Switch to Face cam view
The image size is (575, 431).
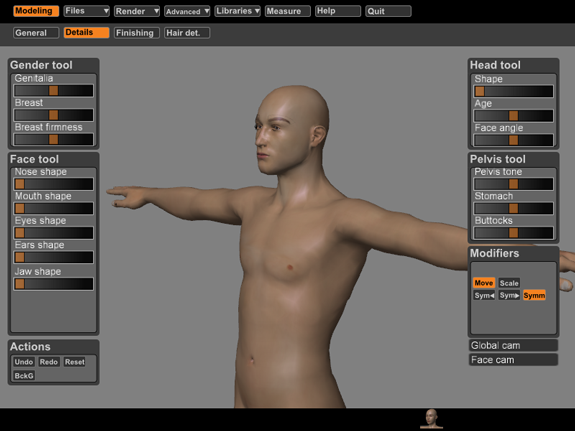(x=513, y=360)
